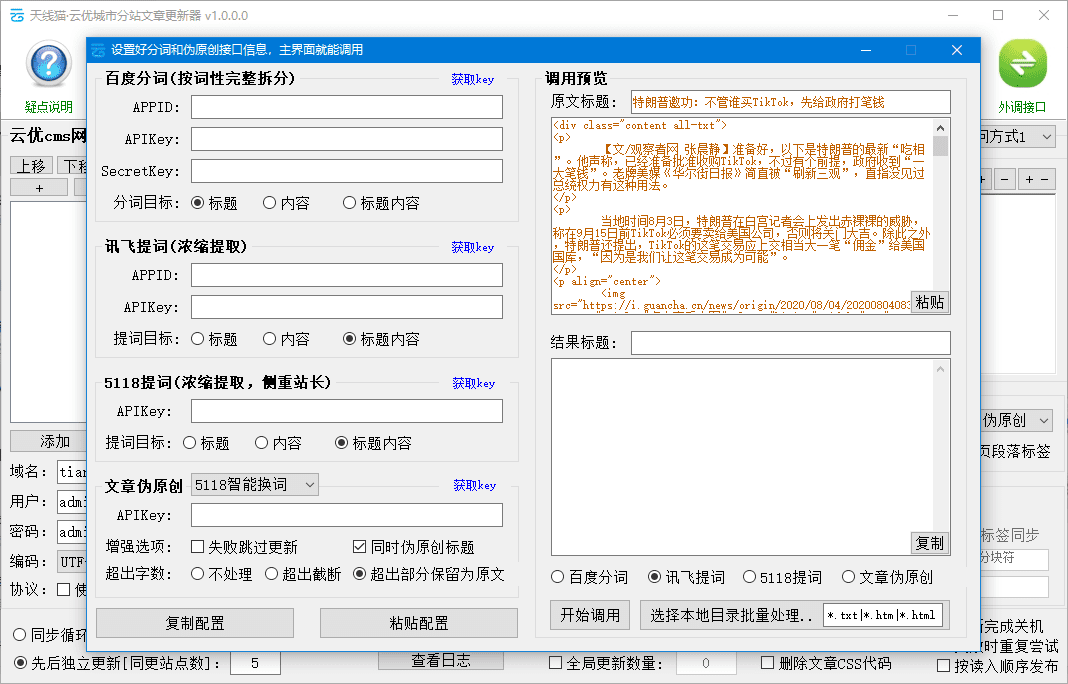Select 内容 for 5118提词 target
The height and width of the screenshot is (684, 1068).
[261, 443]
